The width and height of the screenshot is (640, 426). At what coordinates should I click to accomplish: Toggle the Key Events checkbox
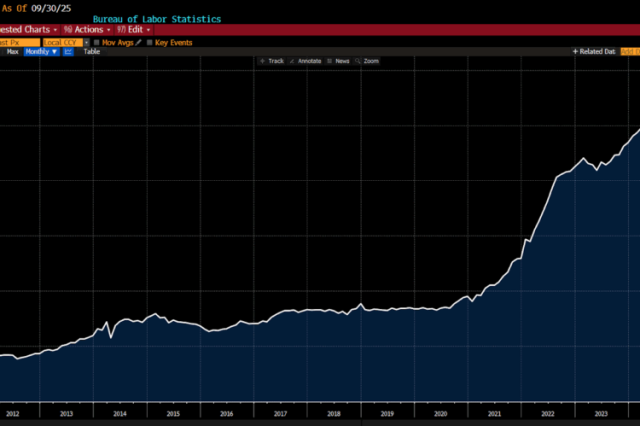[150, 42]
